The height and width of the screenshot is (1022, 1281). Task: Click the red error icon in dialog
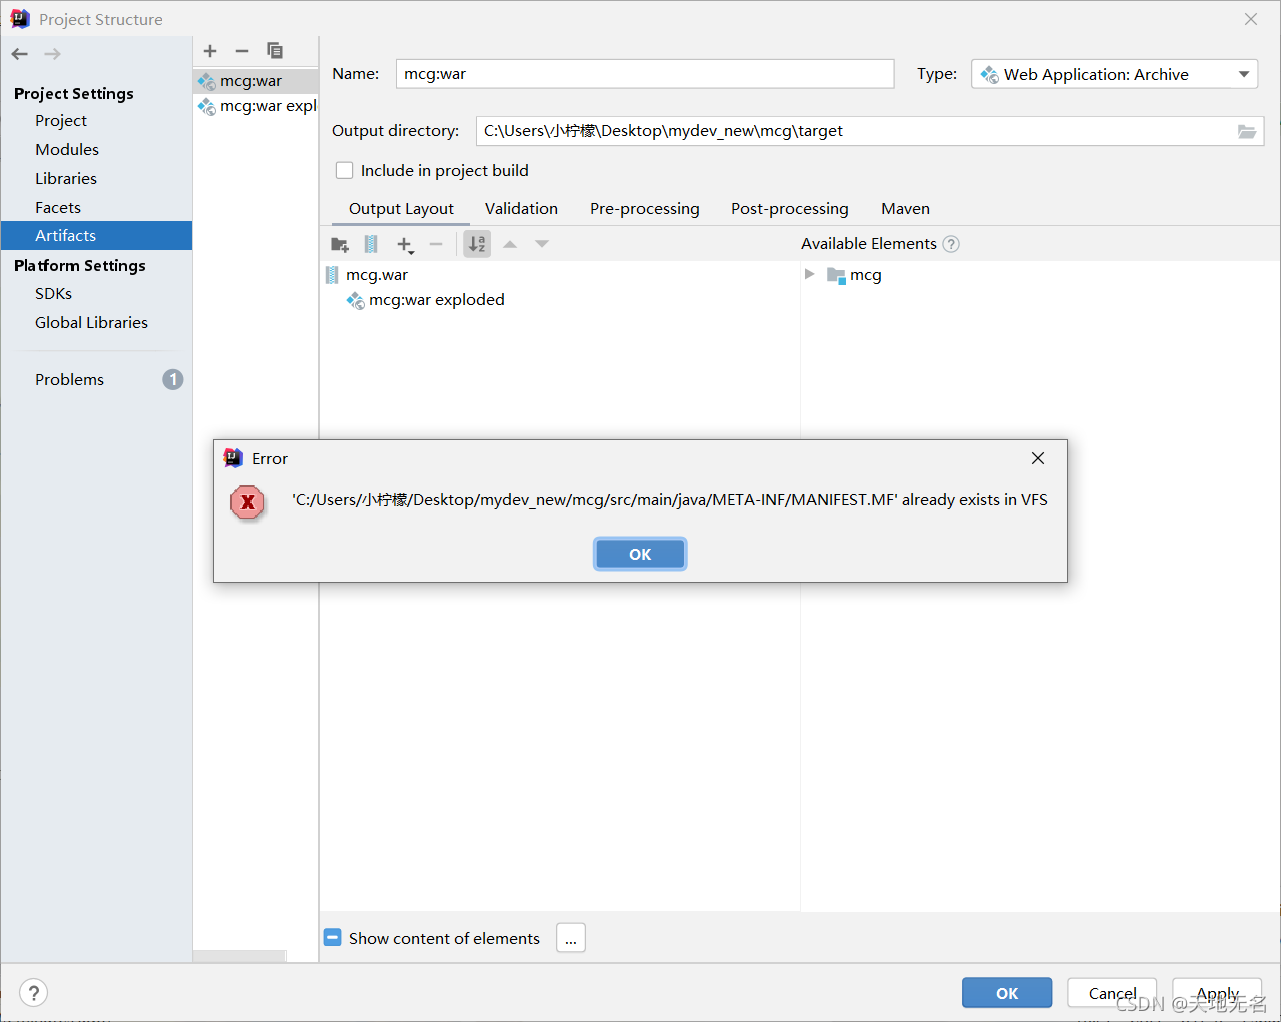point(247,502)
